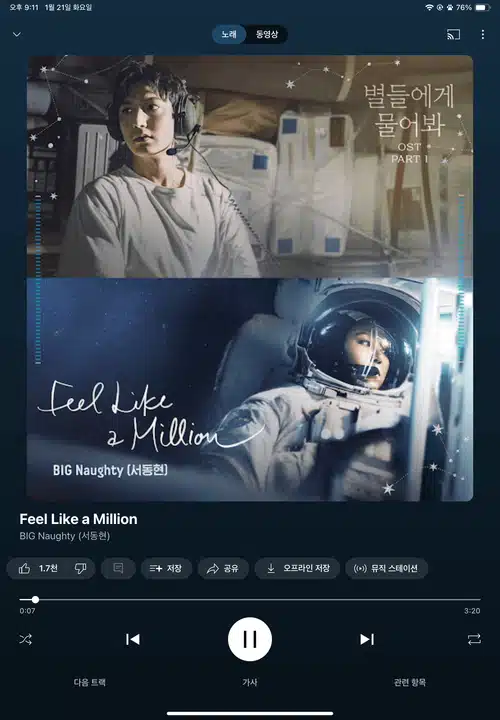The width and height of the screenshot is (500, 720).
Task: Toggle shuffle playback
Action: pos(26,639)
